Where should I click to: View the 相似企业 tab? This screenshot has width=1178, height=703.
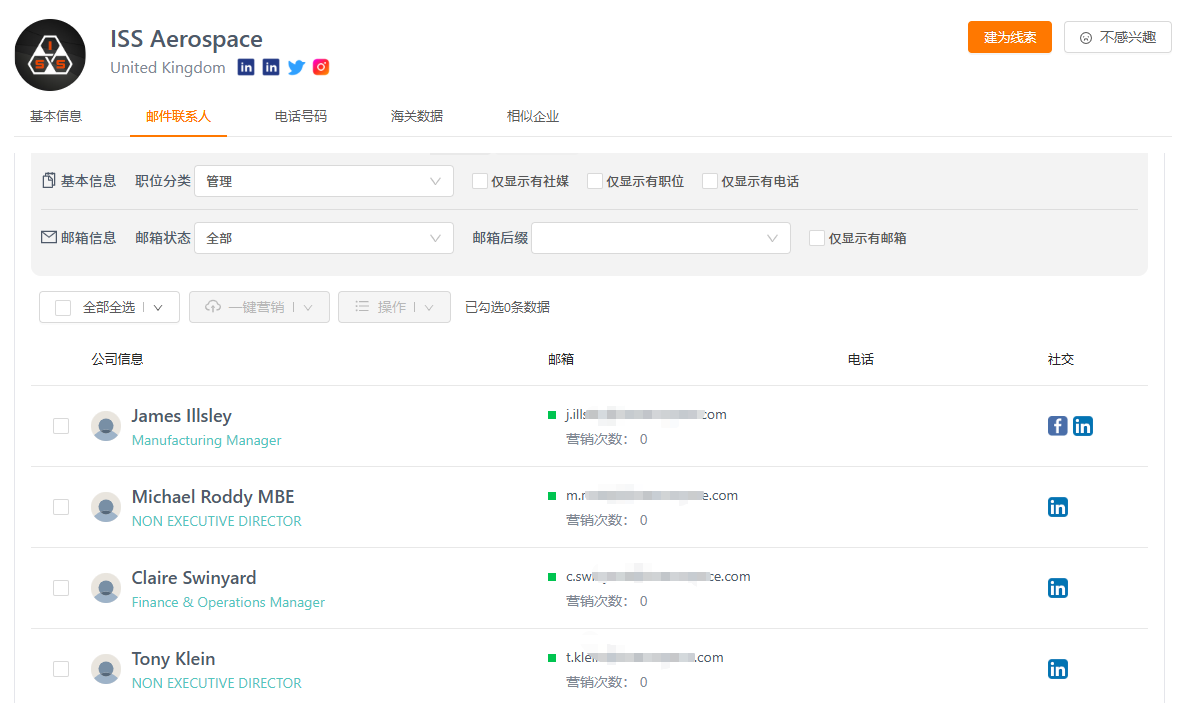click(x=532, y=116)
